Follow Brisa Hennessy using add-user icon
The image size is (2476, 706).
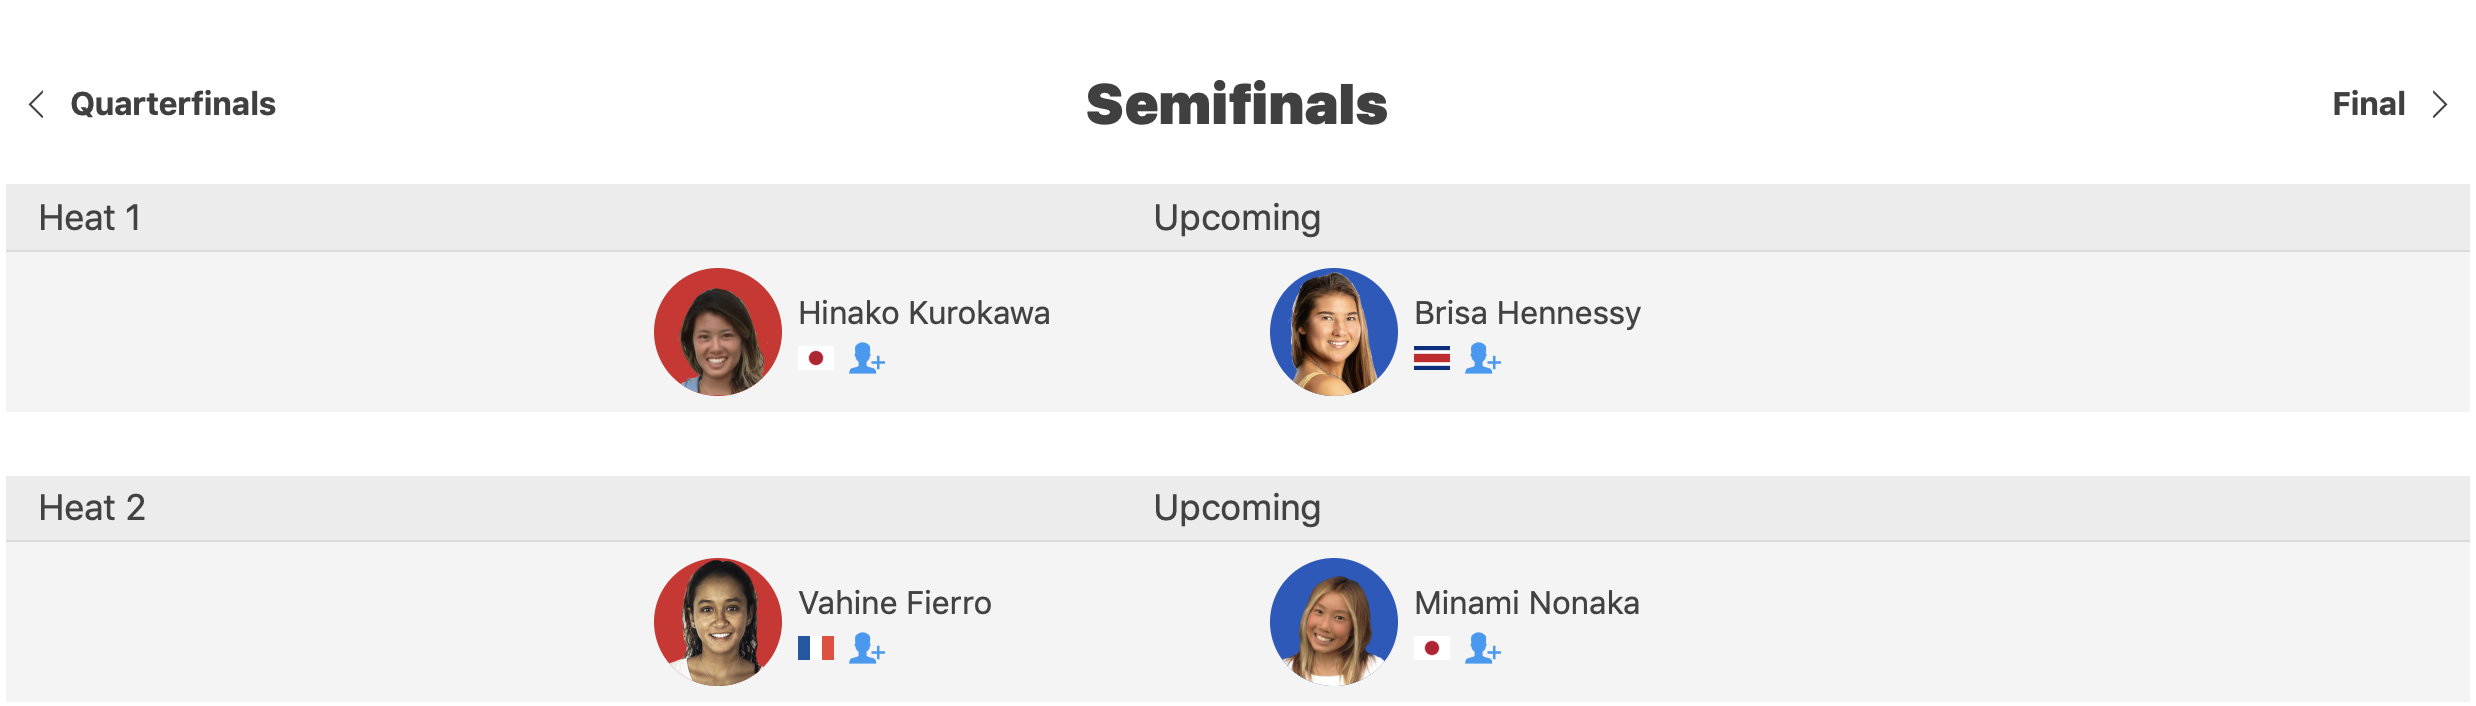[1482, 358]
